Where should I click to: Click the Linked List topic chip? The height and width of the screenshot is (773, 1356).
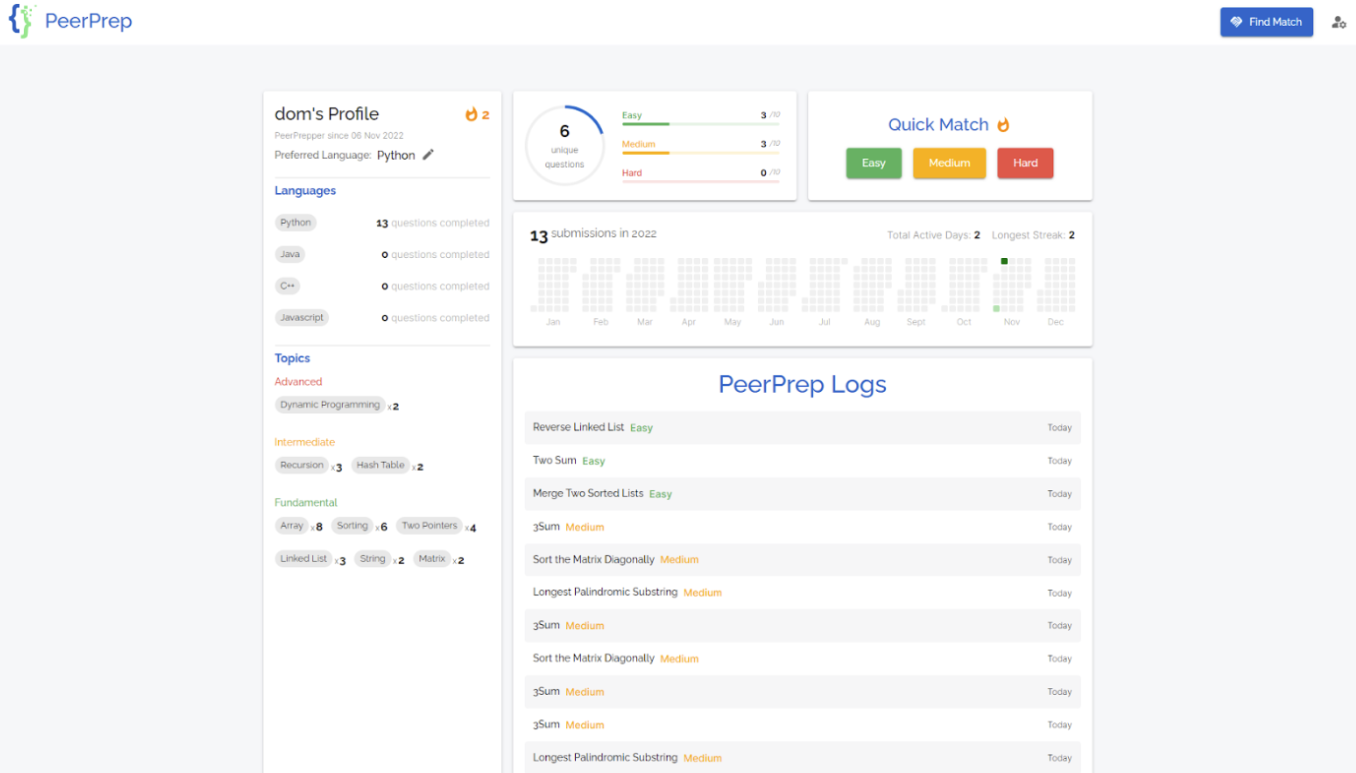click(304, 559)
